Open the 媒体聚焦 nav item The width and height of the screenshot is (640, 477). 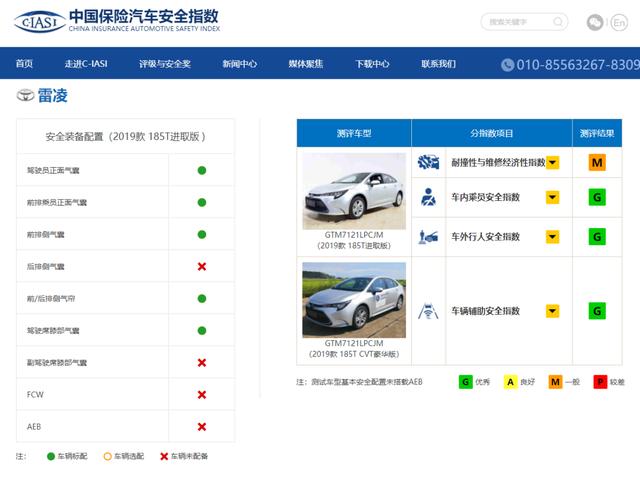click(x=306, y=64)
